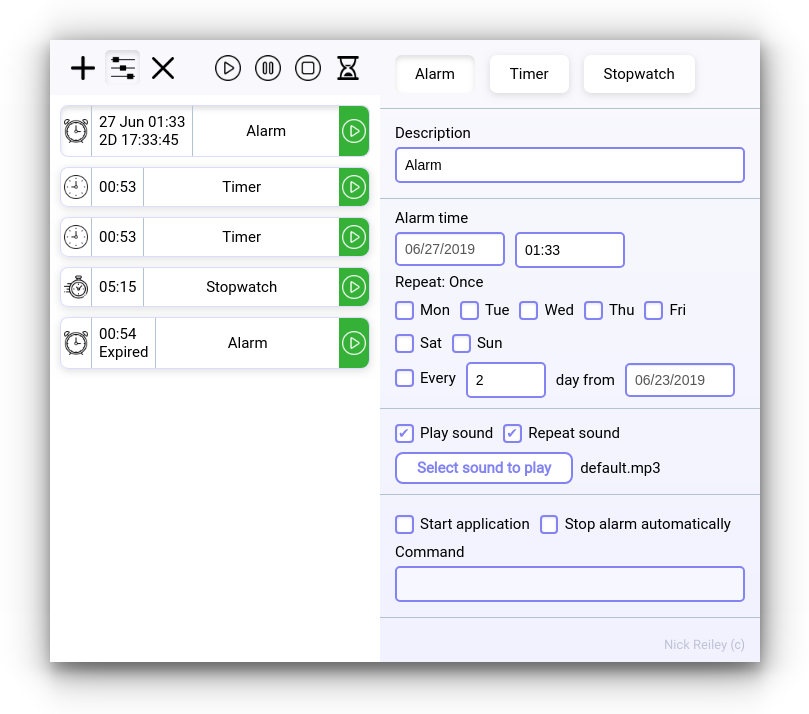This screenshot has height=714, width=809.
Task: Toggle Stop alarm automatically checkbox
Action: 549,524
